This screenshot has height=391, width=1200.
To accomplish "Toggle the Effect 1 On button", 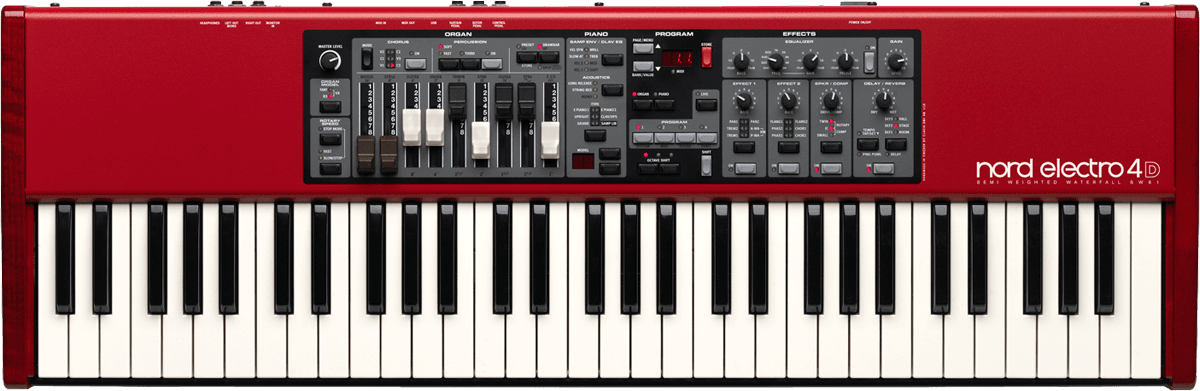I will click(x=746, y=168).
